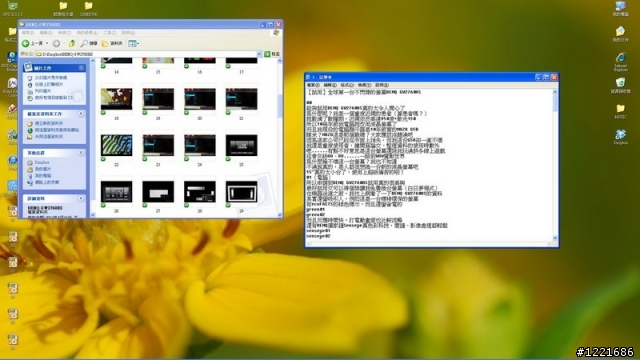Open the Favorites menu in Explorer window

click(x=87, y=33)
